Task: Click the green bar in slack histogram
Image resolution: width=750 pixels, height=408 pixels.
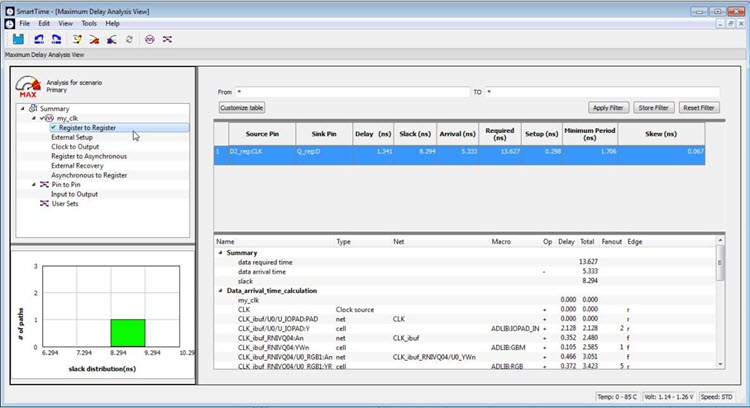Action: 128,332
